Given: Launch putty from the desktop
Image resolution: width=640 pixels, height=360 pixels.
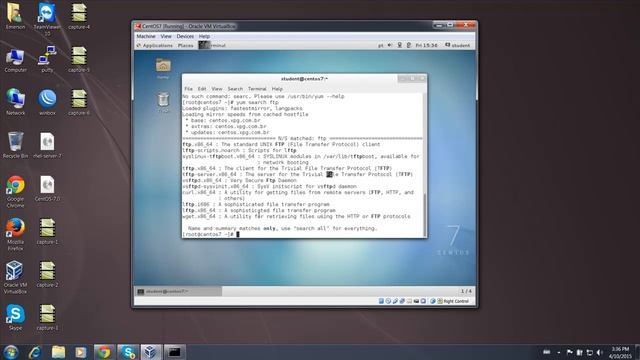Looking at the screenshot, I should pyautogui.click(x=47, y=59).
